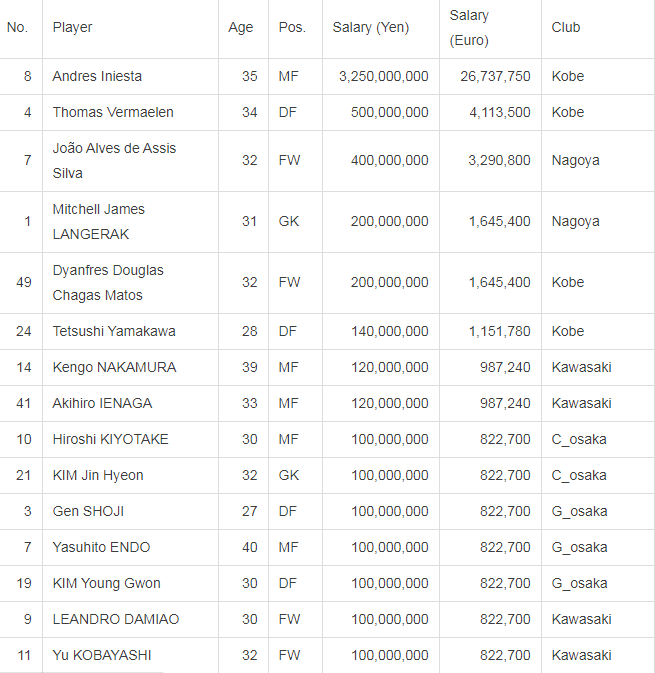Select the Andres Iniesta player name
Screen dimensions: 655x673
point(97,76)
